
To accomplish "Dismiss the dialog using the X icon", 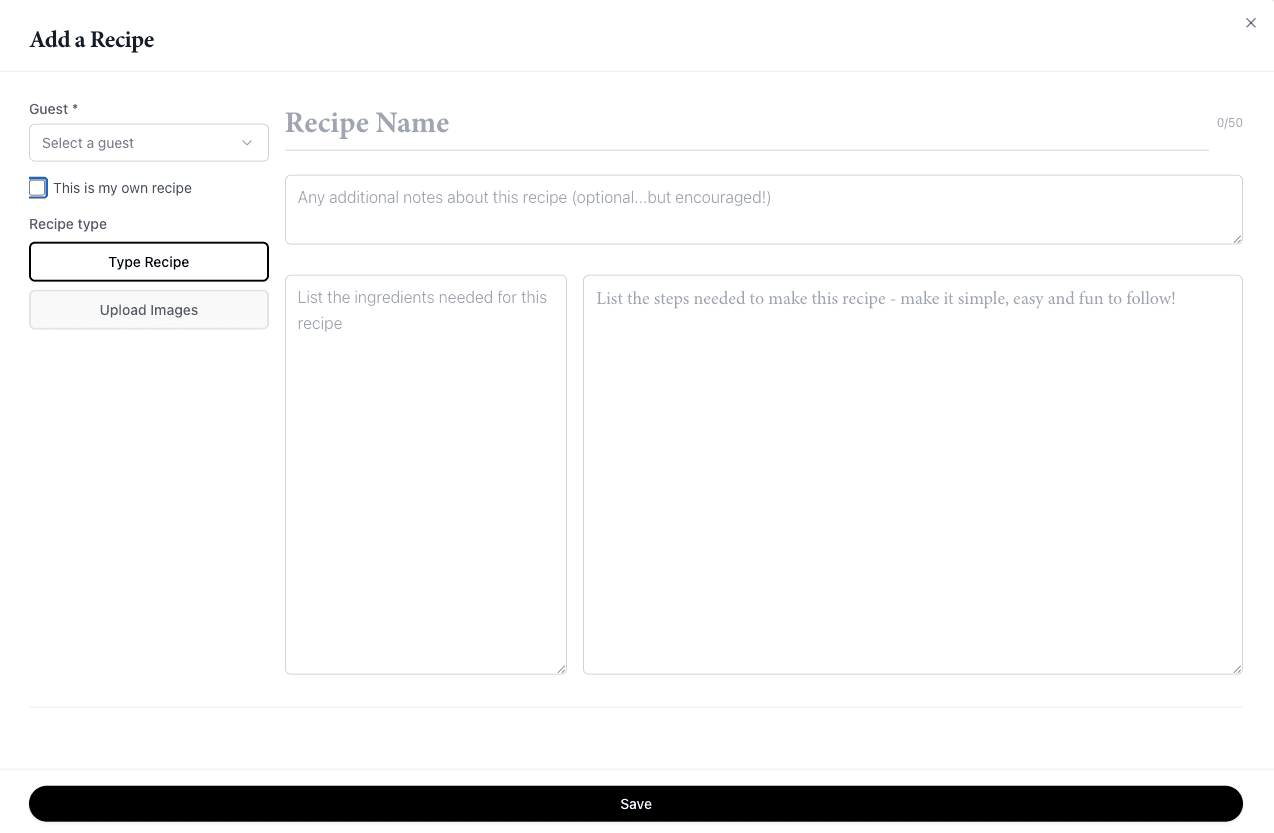I will tap(1250, 22).
